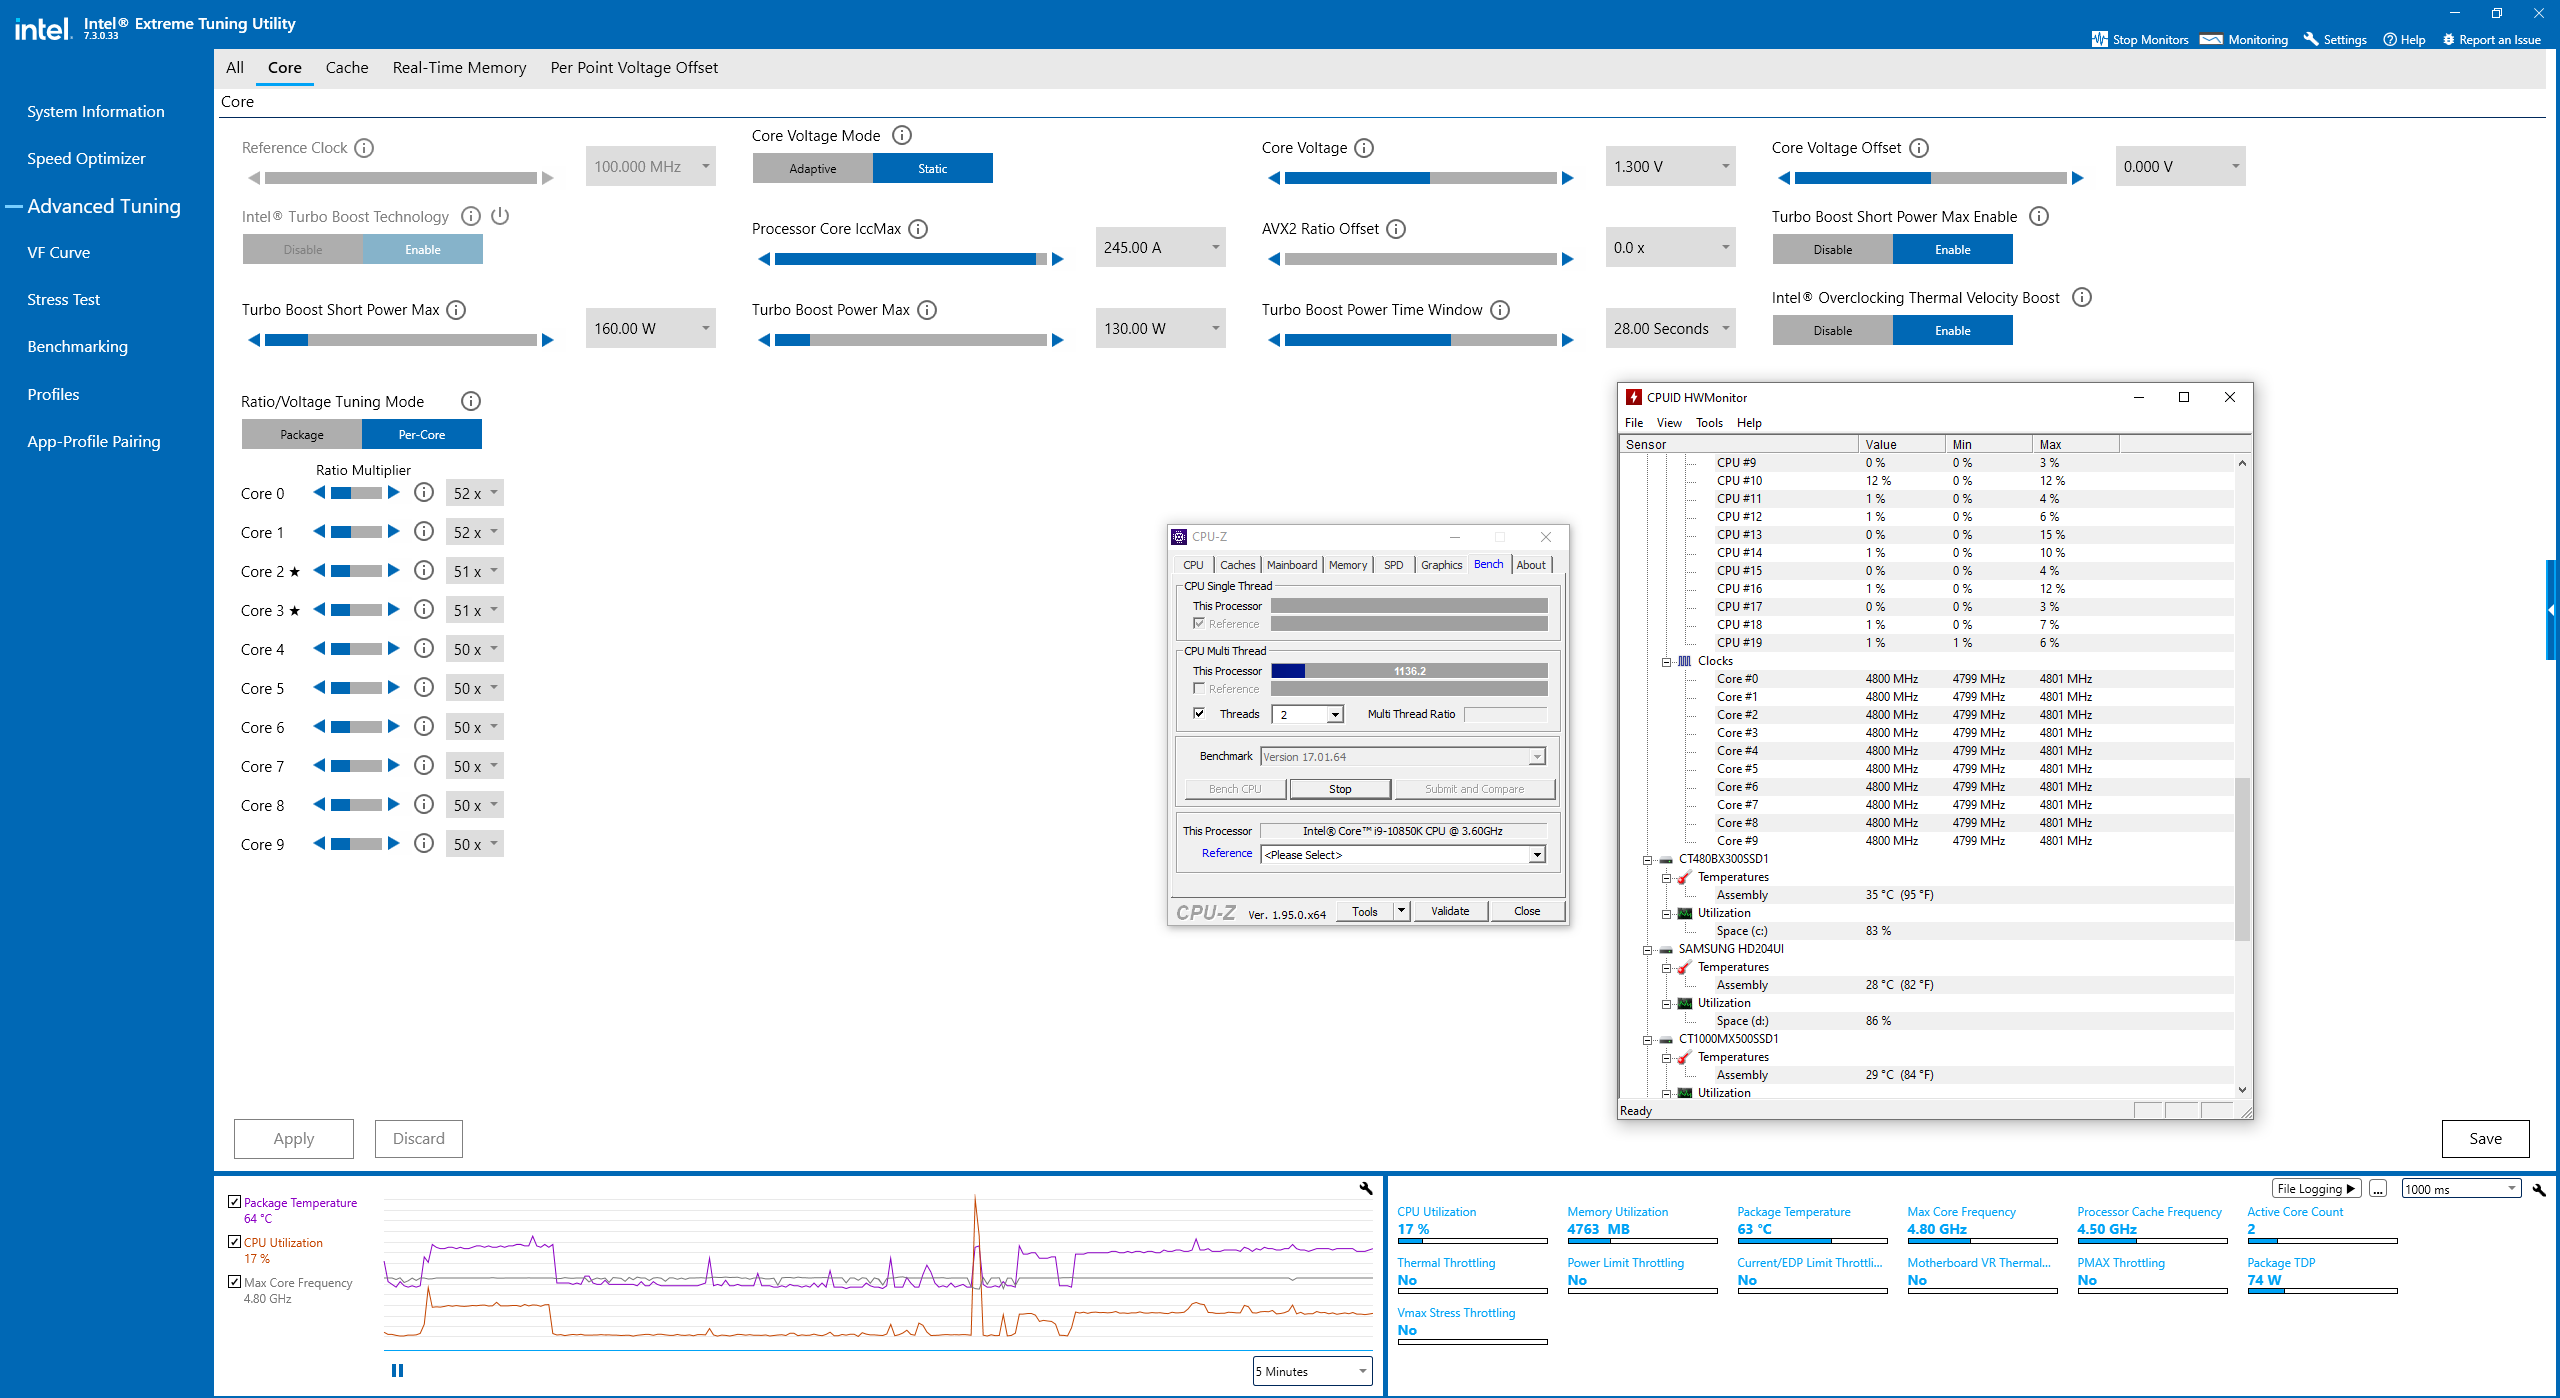The height and width of the screenshot is (1398, 2560).
Task: Switch to the Cache tab
Action: click(x=346, y=68)
